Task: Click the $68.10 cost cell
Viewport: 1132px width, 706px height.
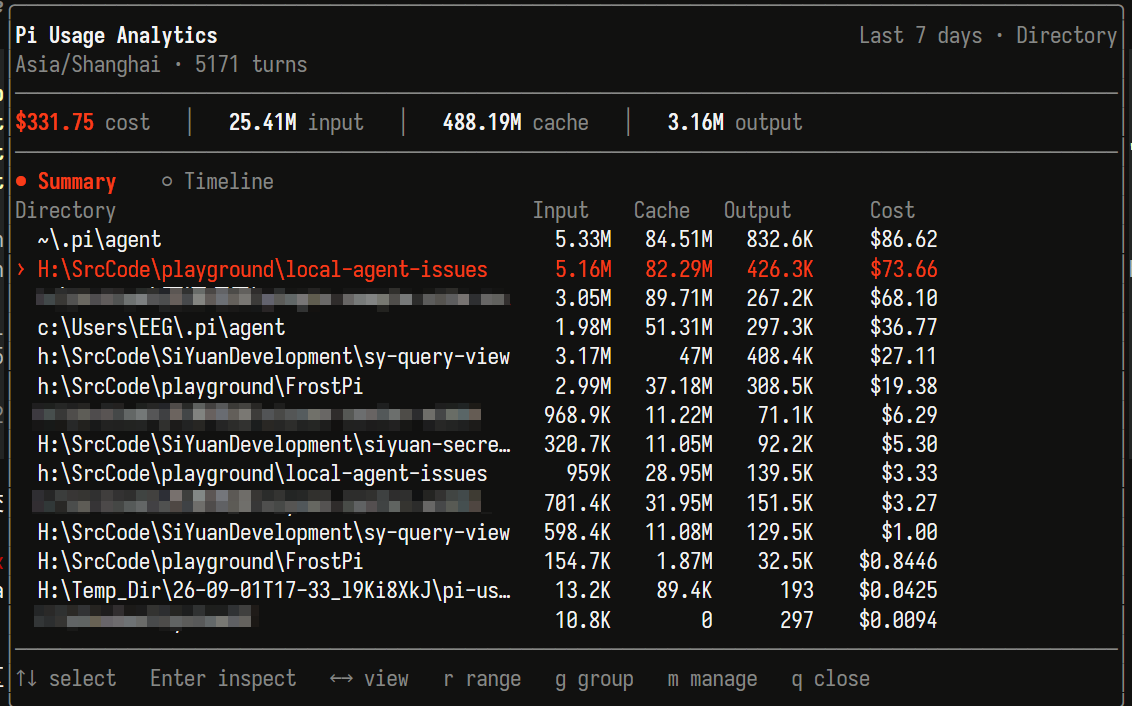Action: tap(904, 298)
